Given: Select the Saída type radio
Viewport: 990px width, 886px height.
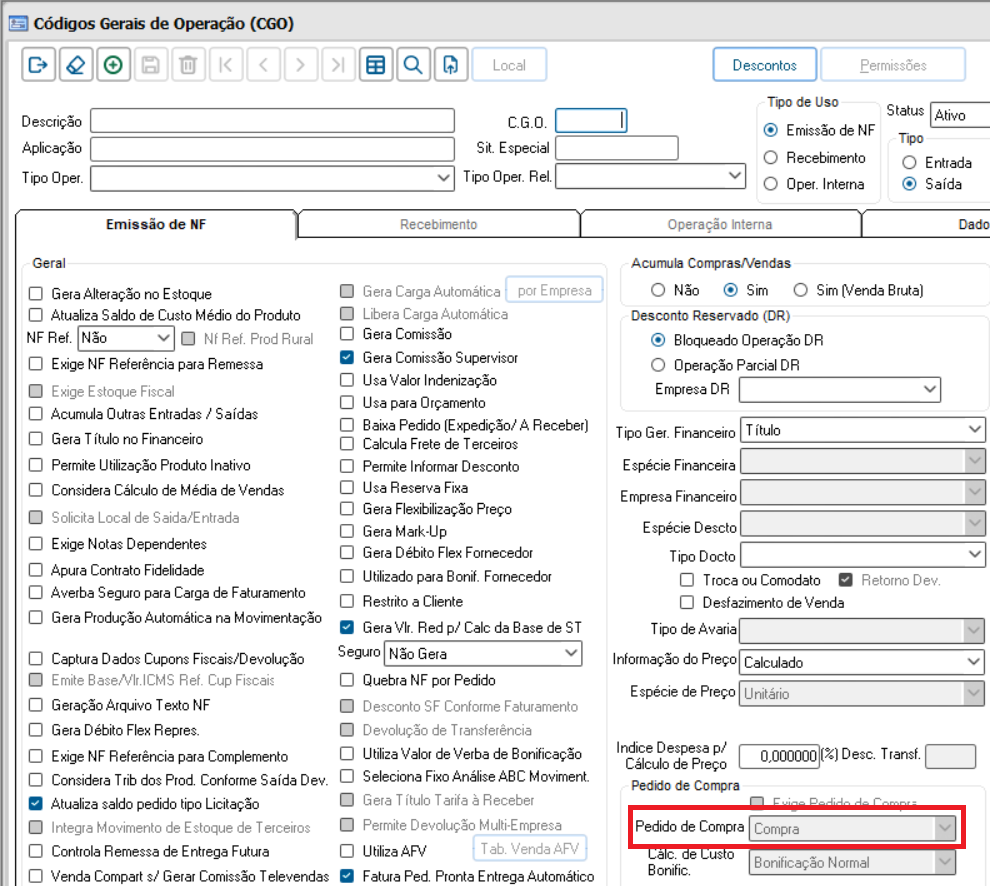Looking at the screenshot, I should (909, 184).
